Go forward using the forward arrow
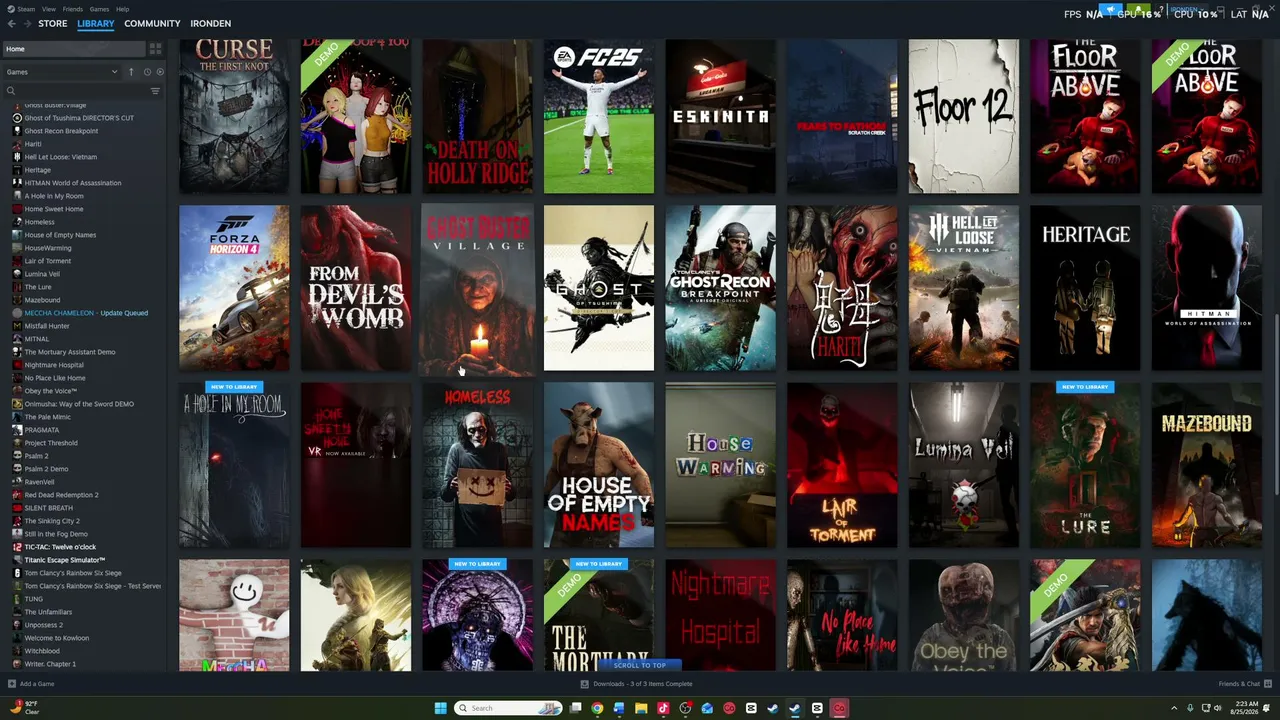Image resolution: width=1280 pixels, height=720 pixels. [26, 23]
